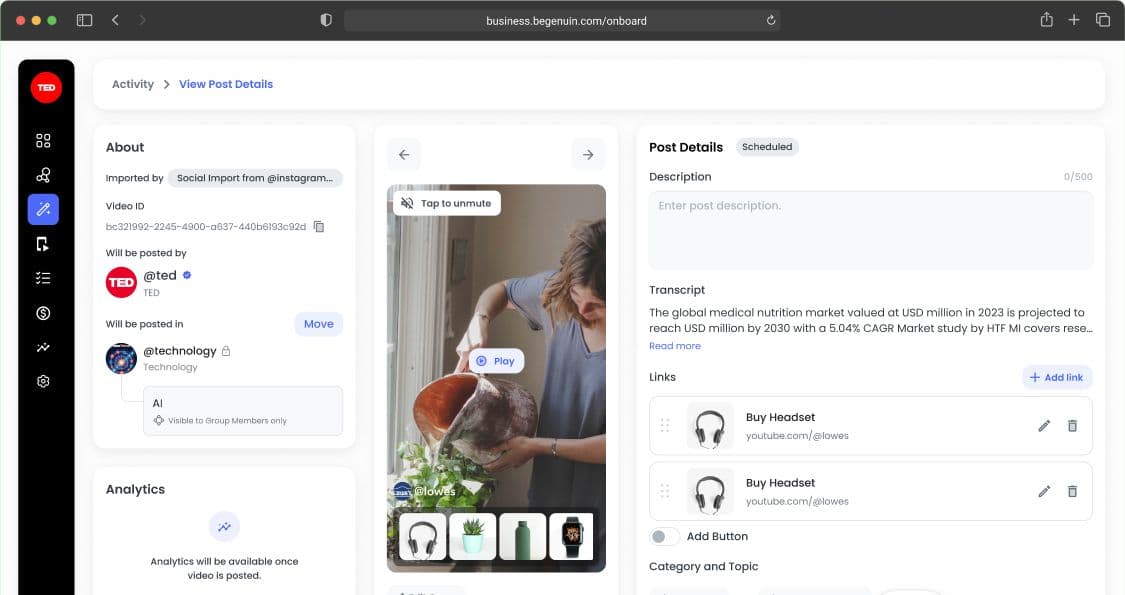Focus the post description field
Viewport: 1125px width, 595px height.
point(871,230)
